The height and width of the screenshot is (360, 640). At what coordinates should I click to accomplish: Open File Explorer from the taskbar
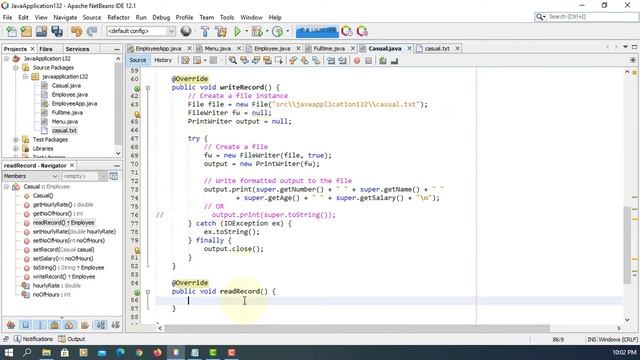point(46,352)
